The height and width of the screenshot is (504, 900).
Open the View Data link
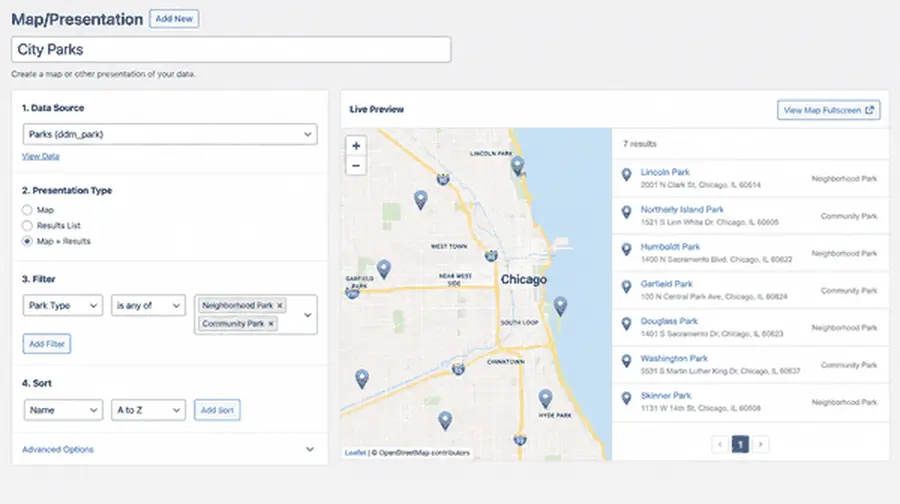41,156
